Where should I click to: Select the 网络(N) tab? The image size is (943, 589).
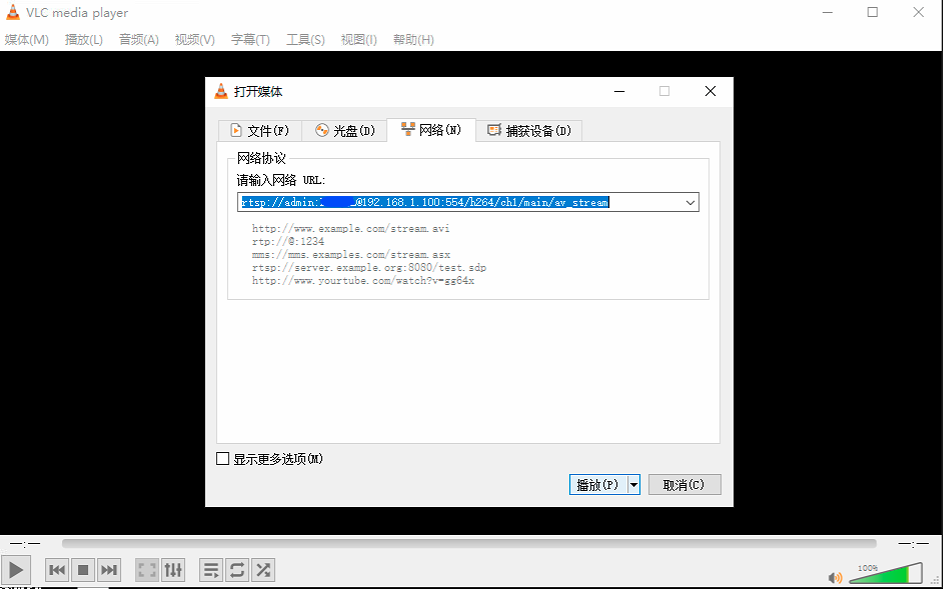coord(431,129)
